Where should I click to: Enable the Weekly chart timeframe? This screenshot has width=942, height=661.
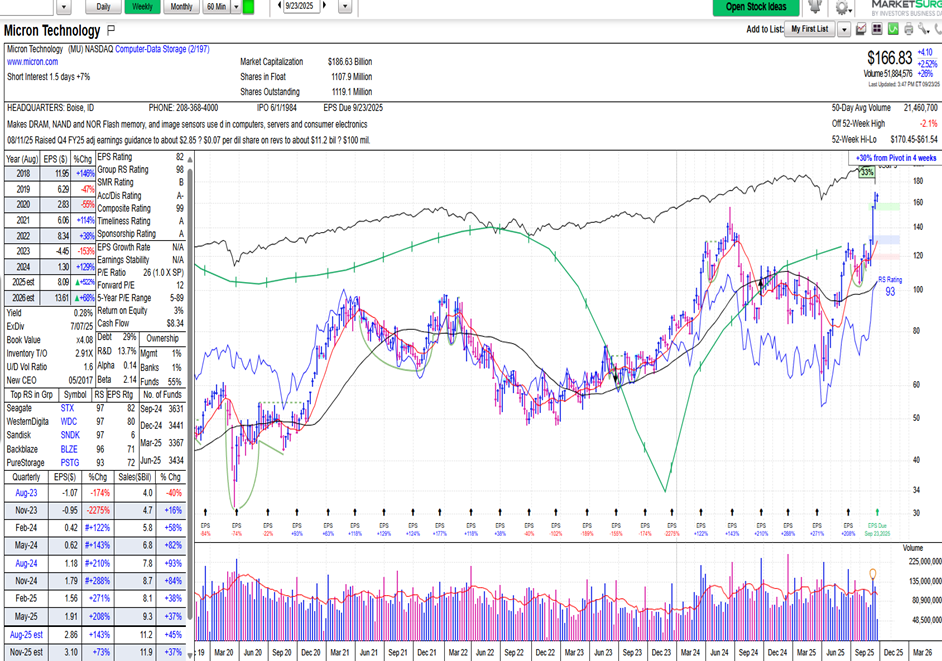pyautogui.click(x=142, y=7)
